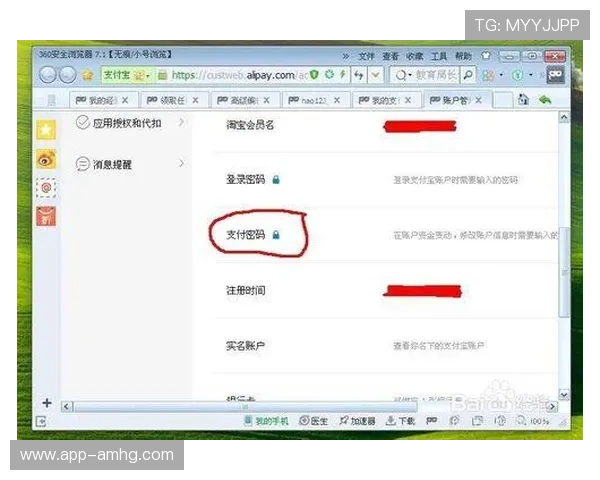
Task: Click the green security shield in address bar
Action: pyautogui.click(x=314, y=75)
